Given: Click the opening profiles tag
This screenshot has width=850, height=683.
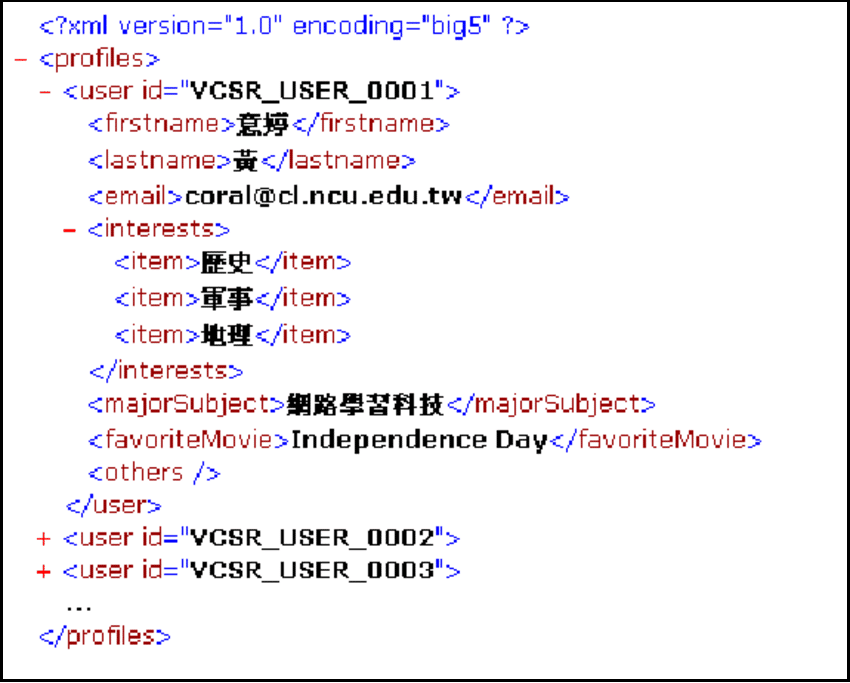Looking at the screenshot, I should pos(100,59).
